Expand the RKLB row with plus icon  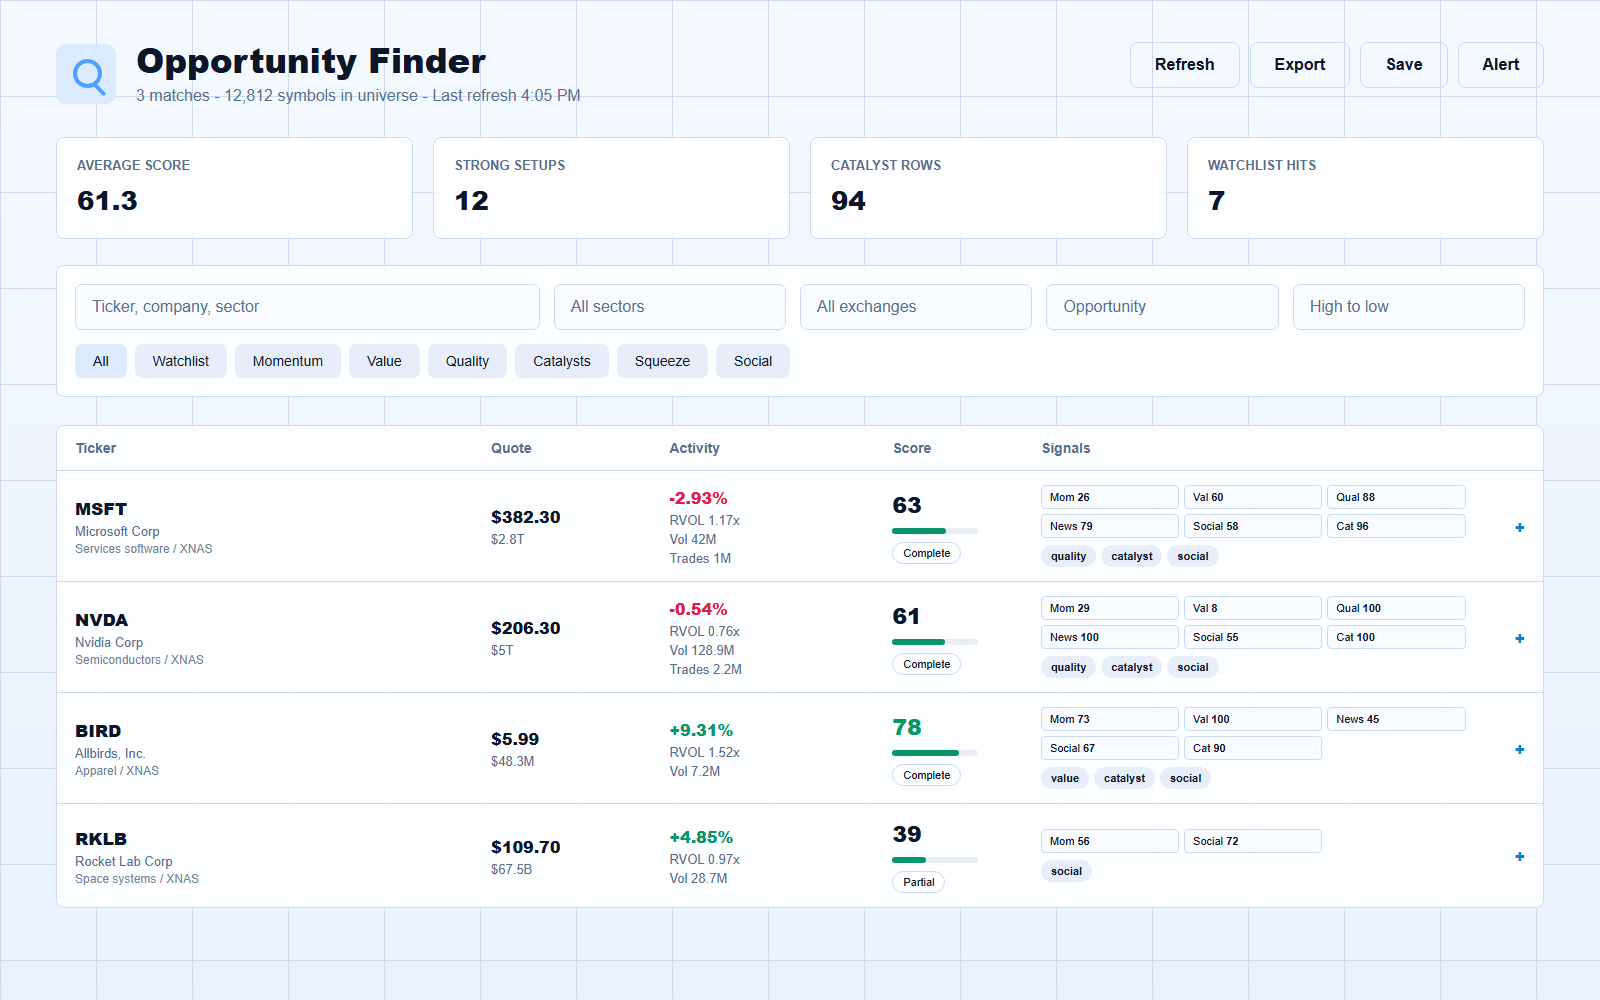click(1519, 856)
